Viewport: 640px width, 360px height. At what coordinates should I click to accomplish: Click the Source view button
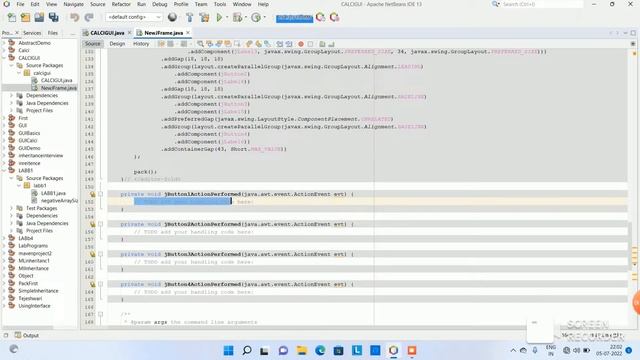click(x=93, y=44)
